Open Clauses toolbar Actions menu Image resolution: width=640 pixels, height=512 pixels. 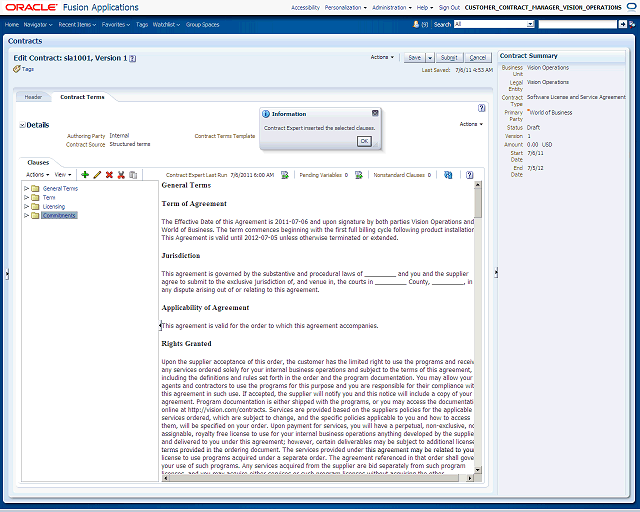coord(38,175)
